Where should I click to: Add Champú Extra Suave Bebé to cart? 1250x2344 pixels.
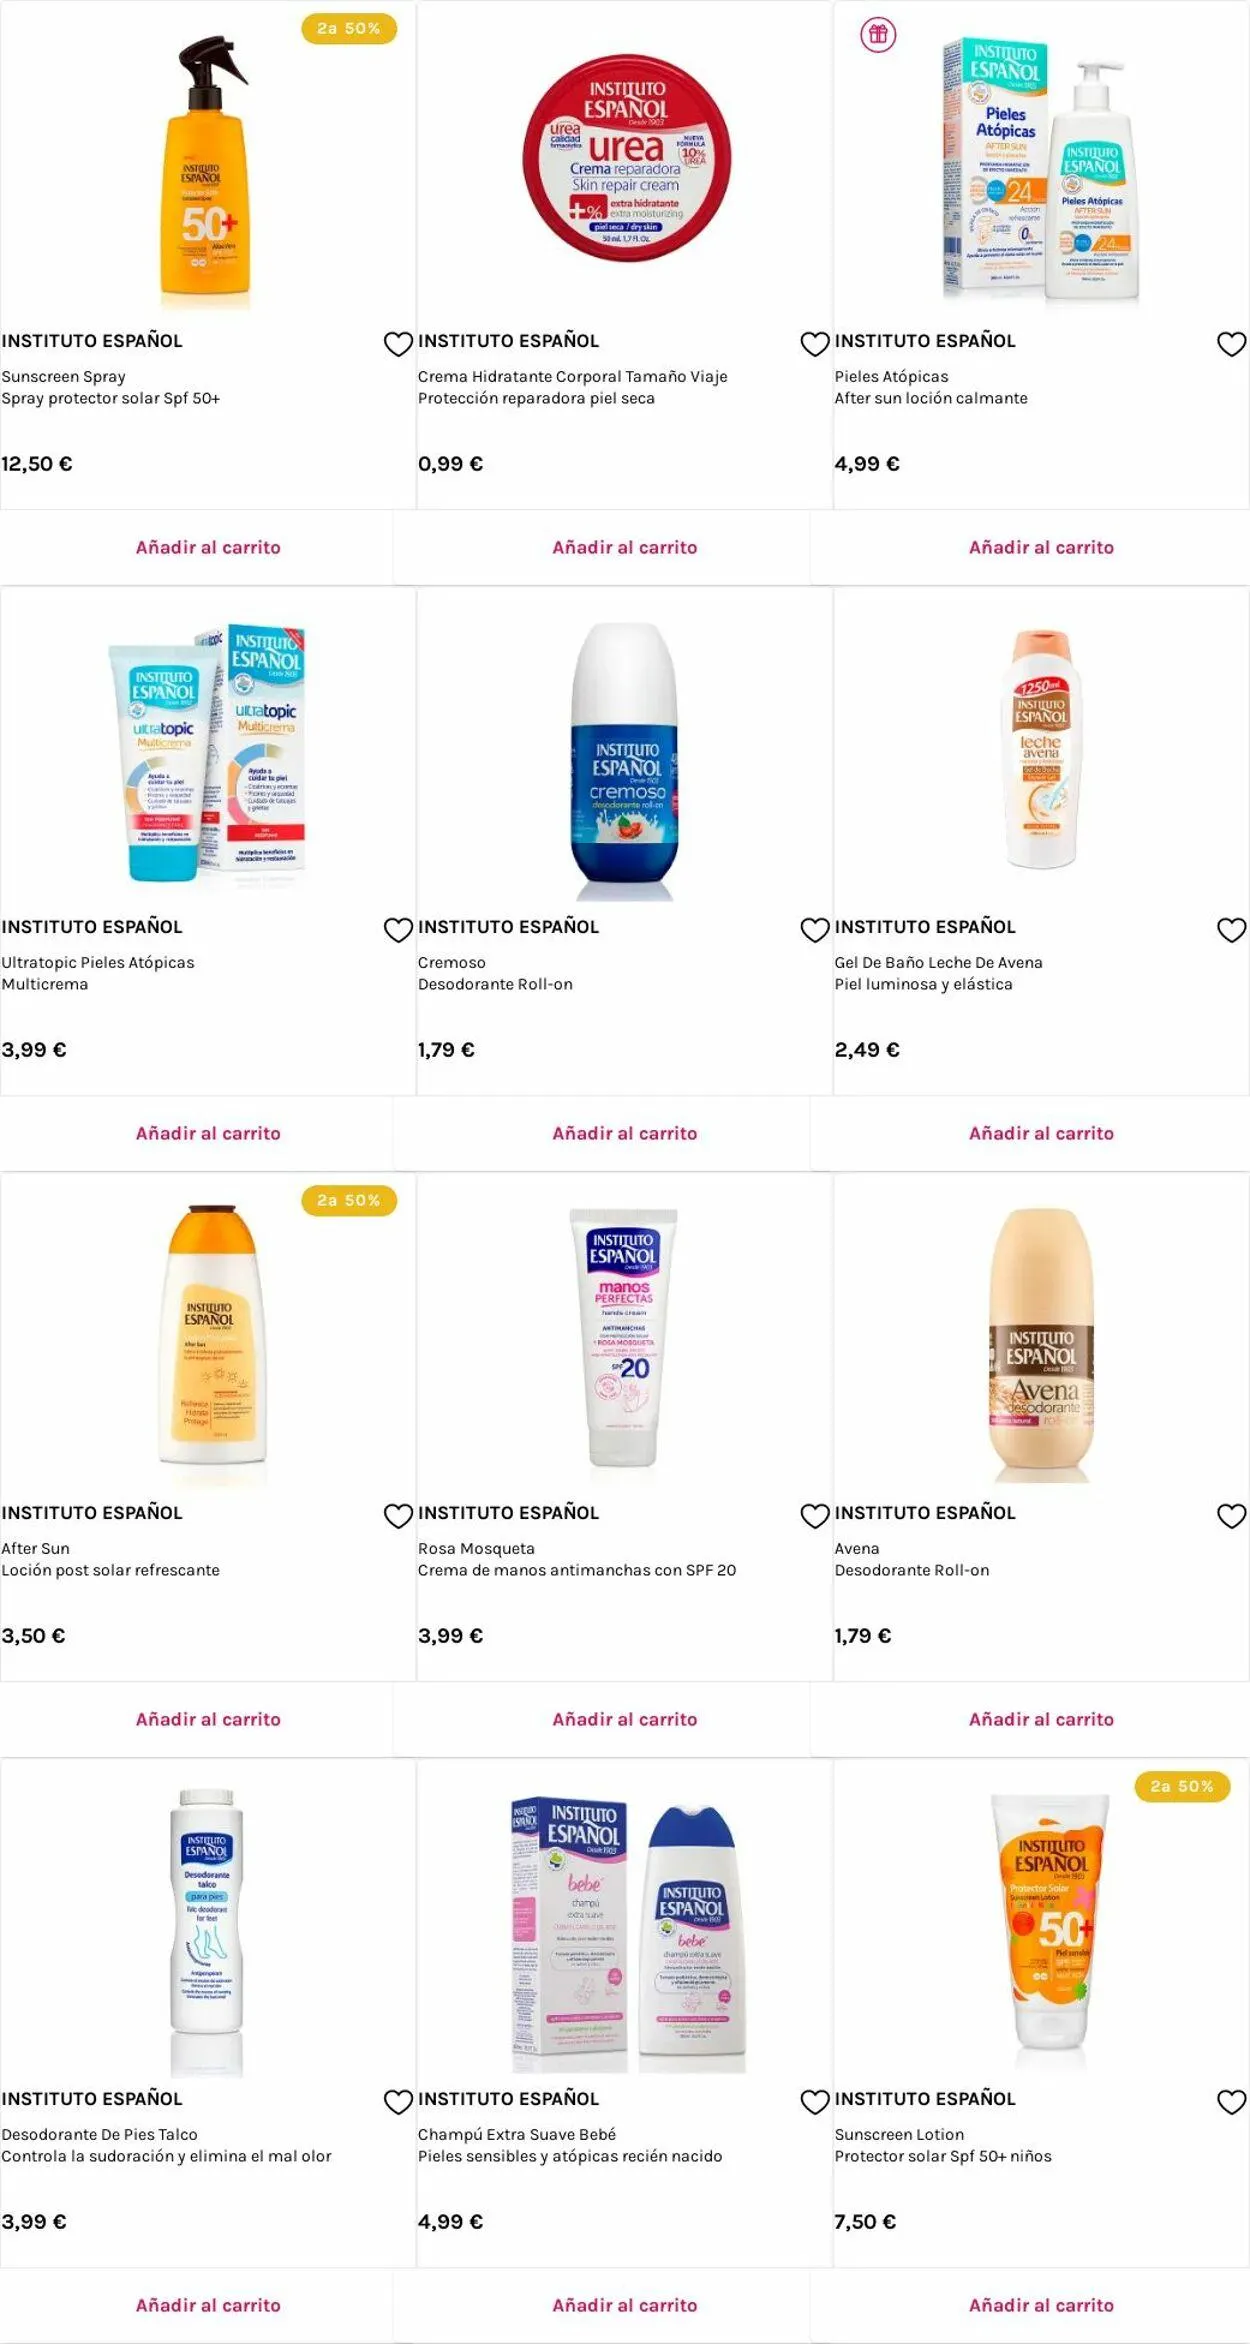tap(624, 2305)
